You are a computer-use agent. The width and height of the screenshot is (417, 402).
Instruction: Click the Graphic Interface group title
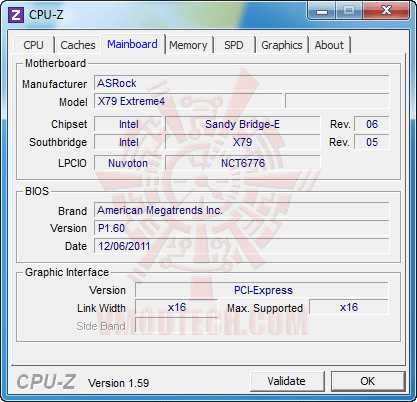pos(67,272)
